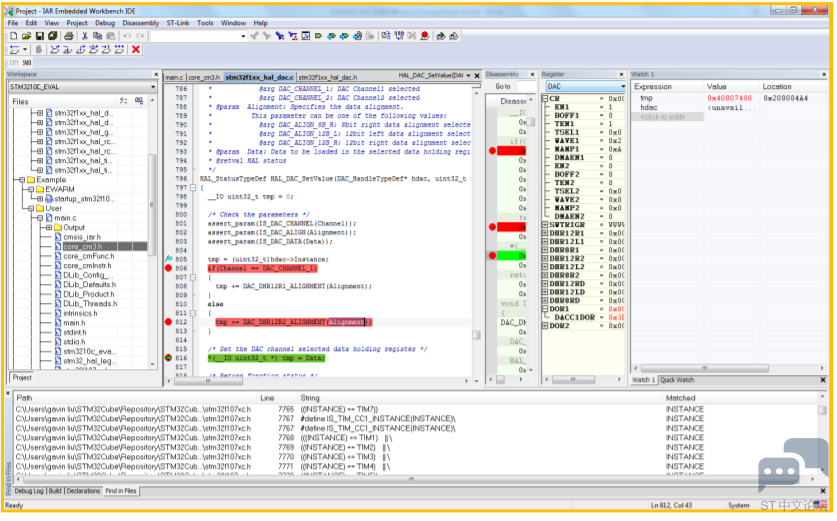Toggle breakpoint marker on line 812
The width and height of the screenshot is (837, 521).
(x=168, y=322)
